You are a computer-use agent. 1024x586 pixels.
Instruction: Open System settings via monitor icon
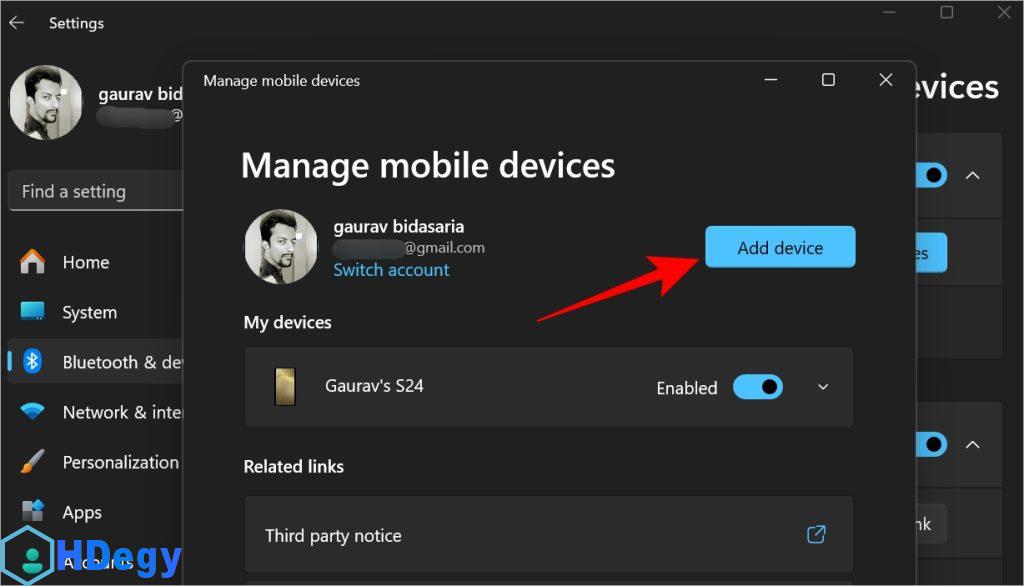[32, 312]
